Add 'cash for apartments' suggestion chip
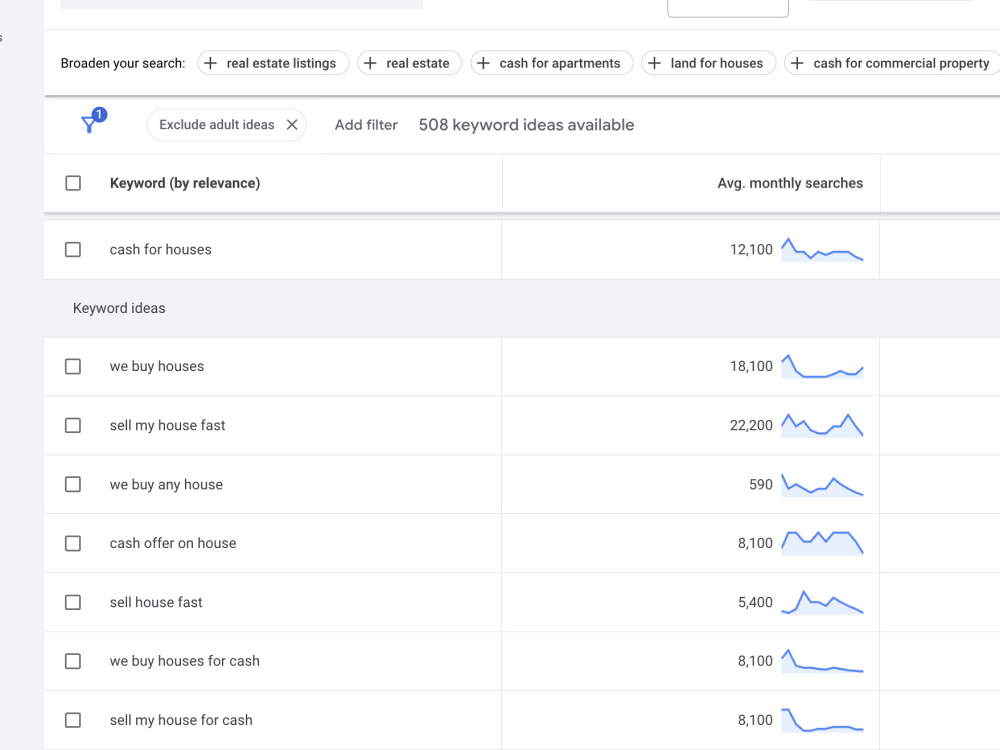The height and width of the screenshot is (750, 1000). pyautogui.click(x=552, y=63)
